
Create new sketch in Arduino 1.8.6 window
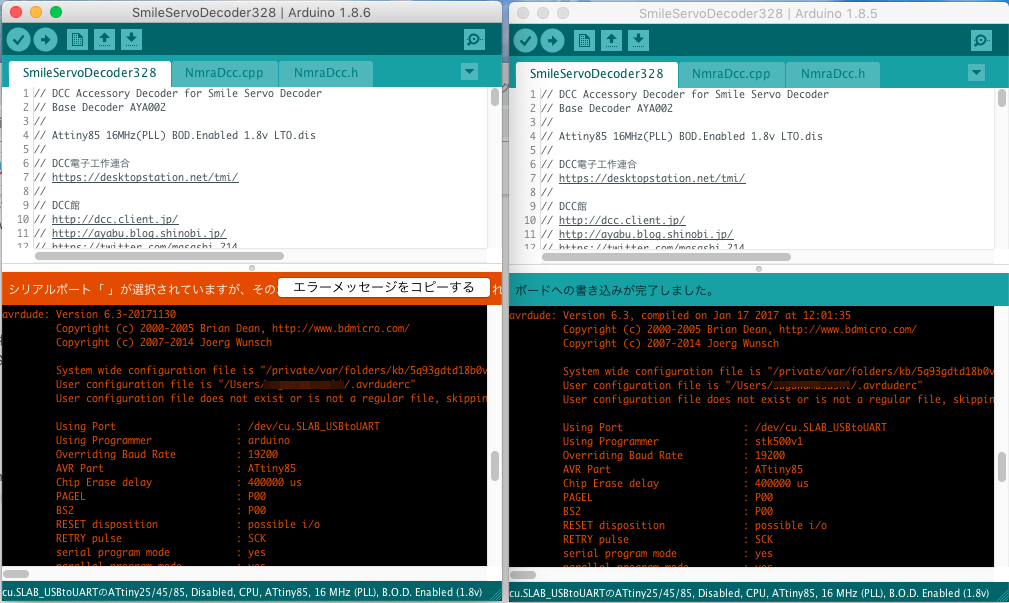click(x=77, y=40)
